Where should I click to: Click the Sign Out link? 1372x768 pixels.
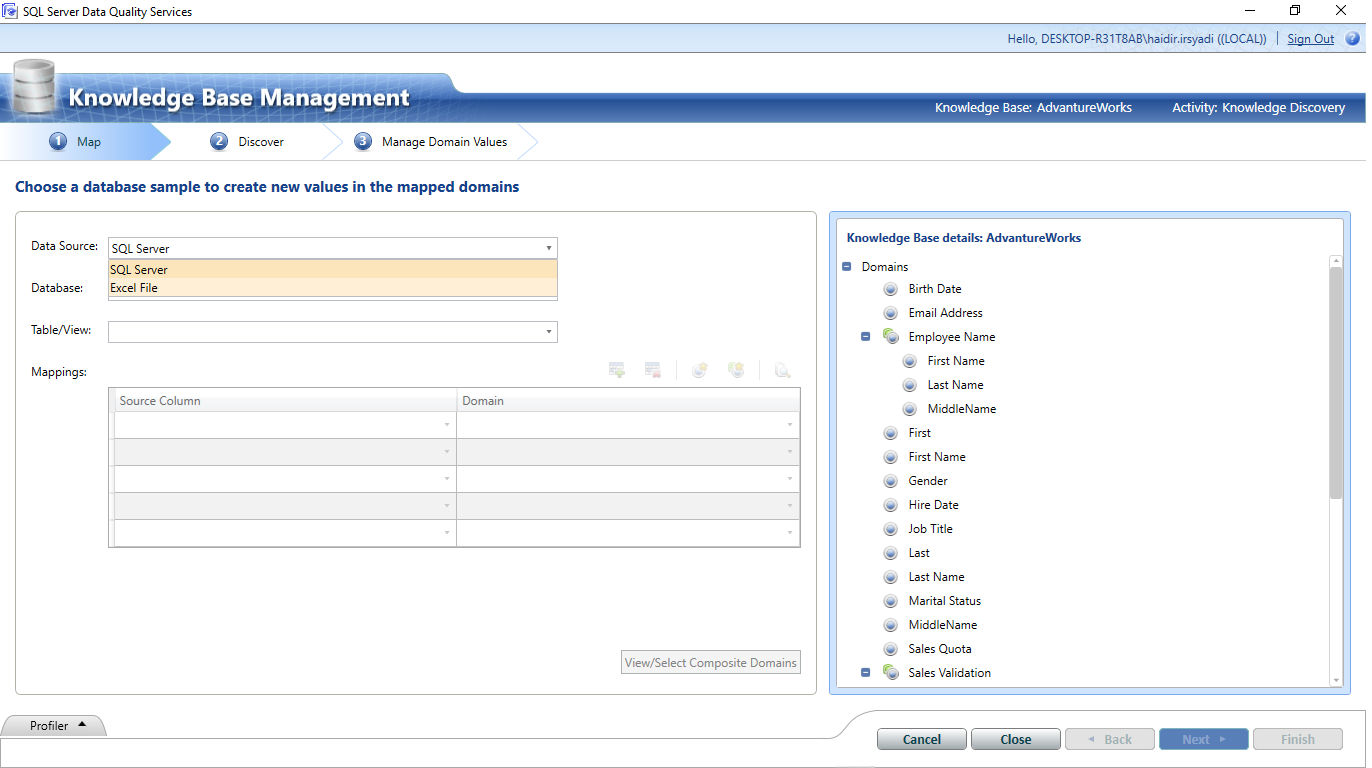click(1310, 38)
